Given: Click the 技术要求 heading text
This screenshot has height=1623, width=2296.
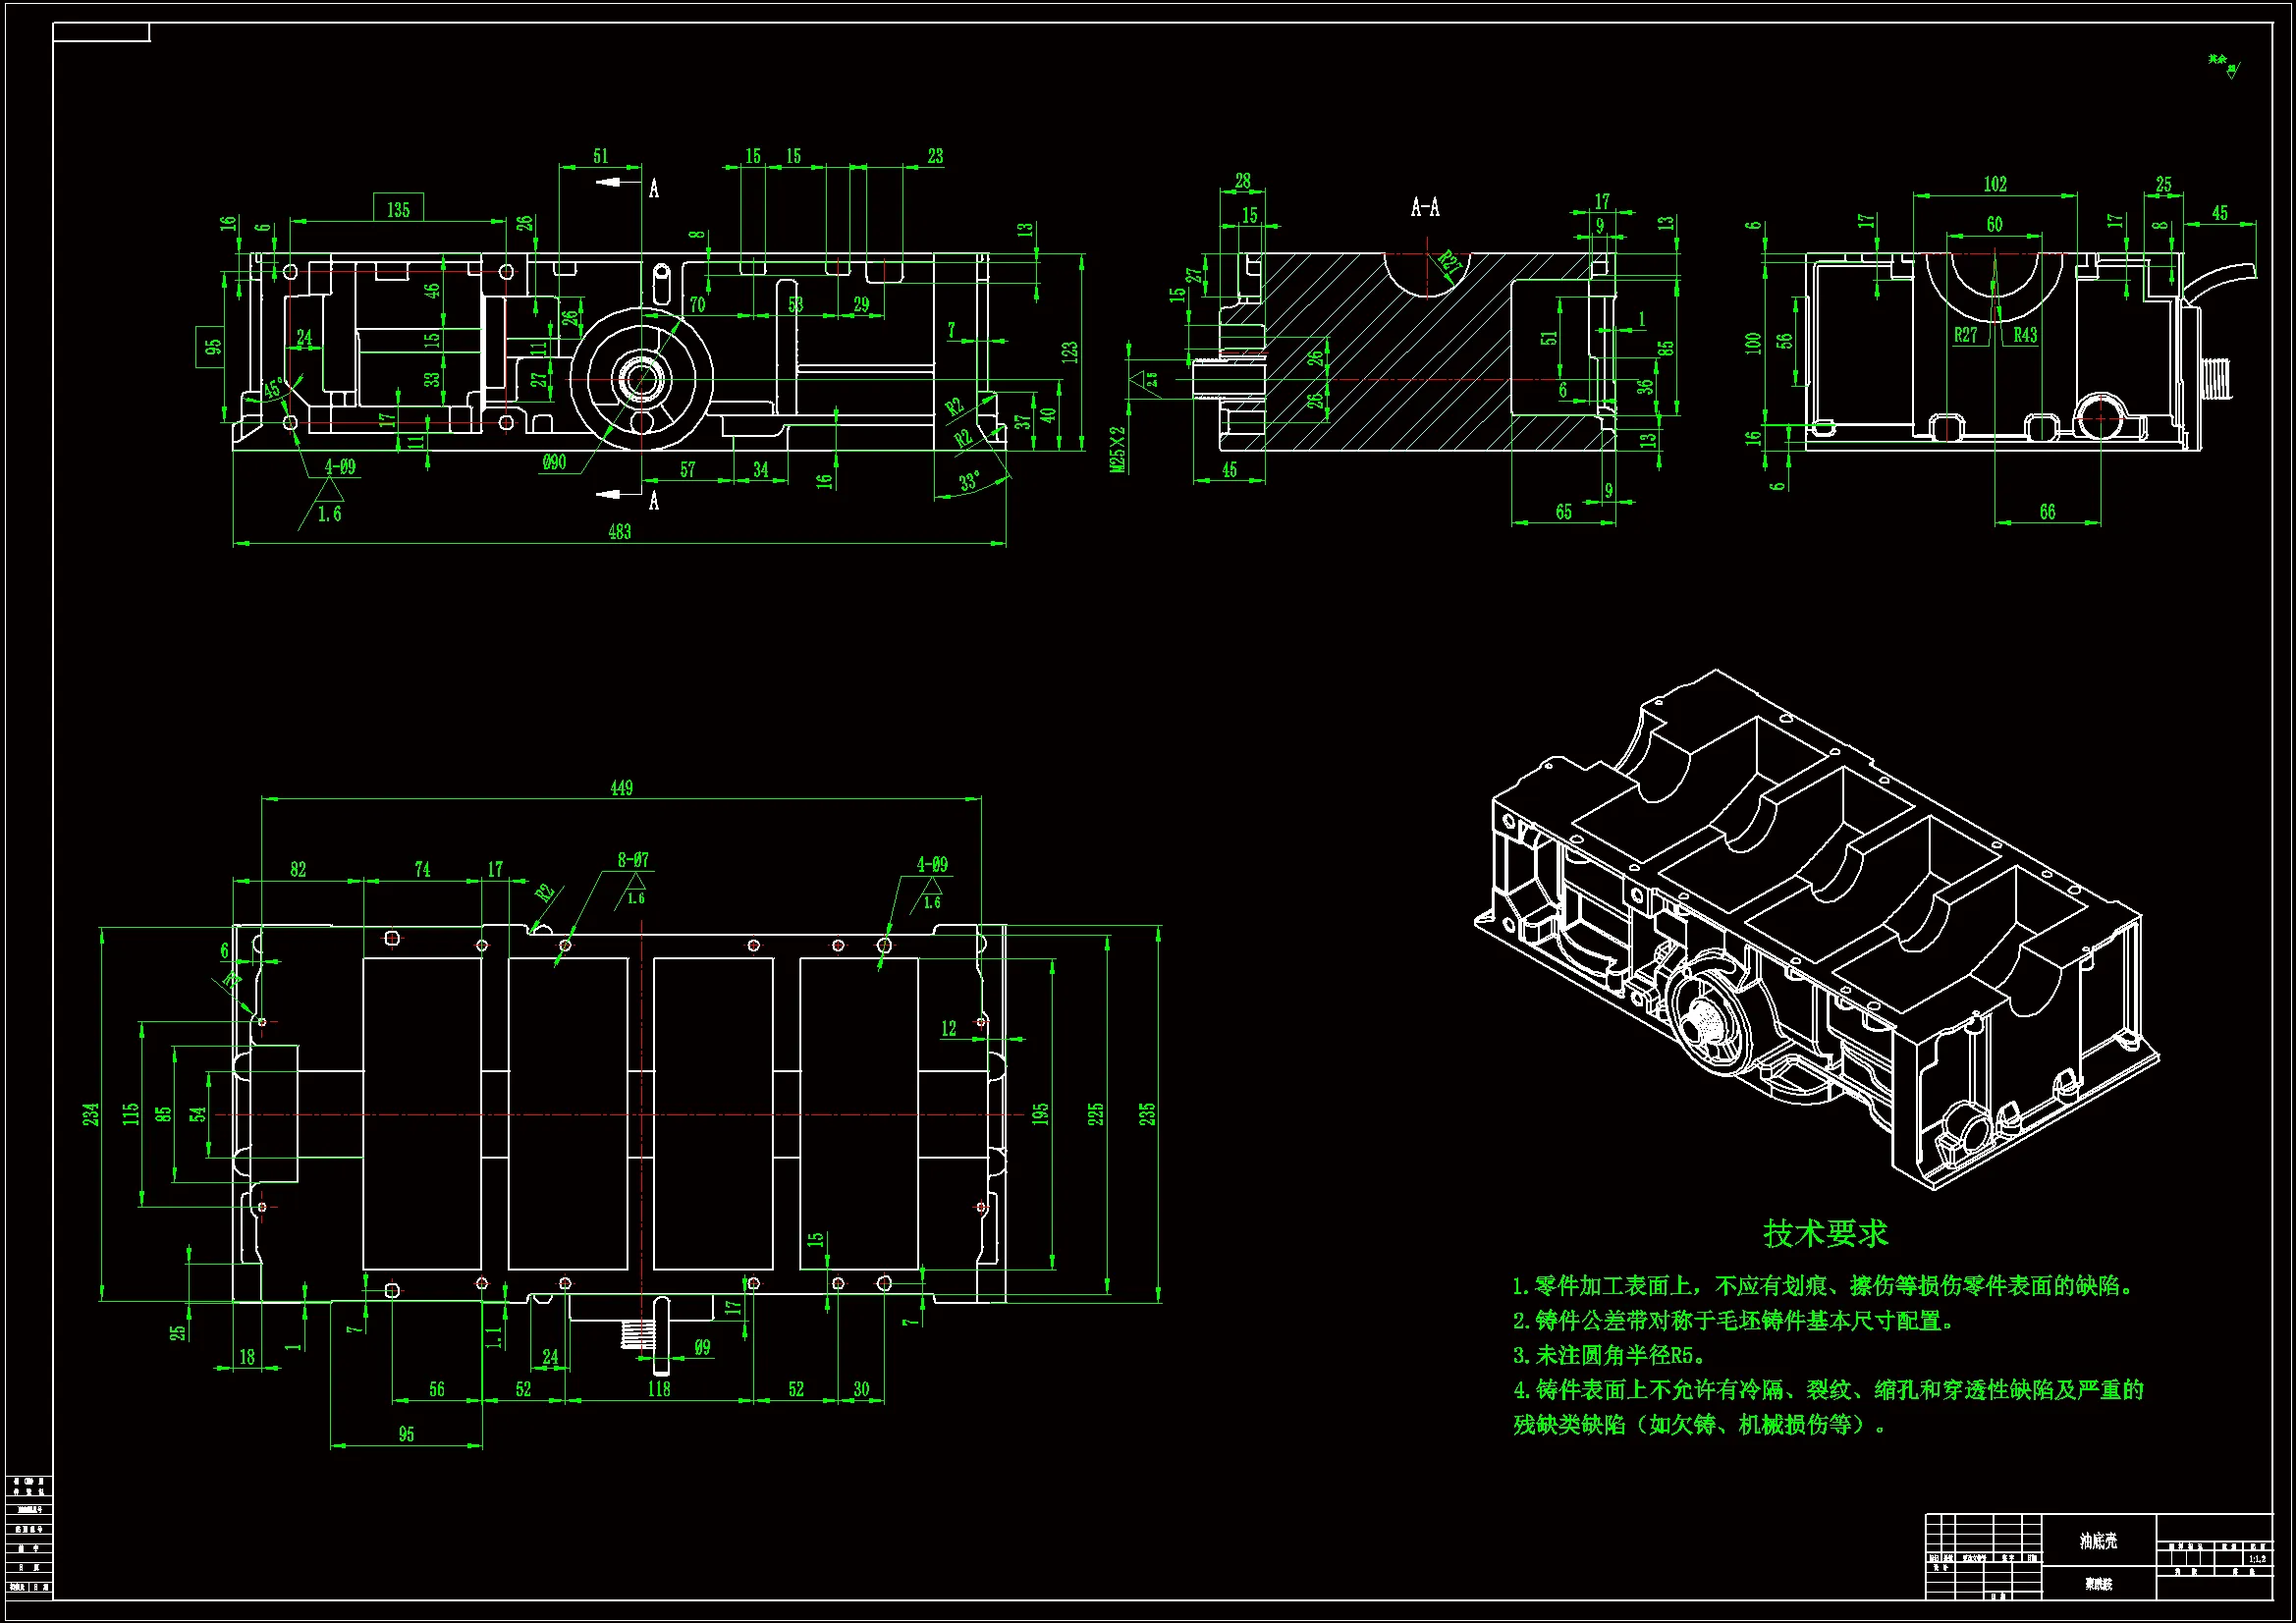Looking at the screenshot, I should pyautogui.click(x=1825, y=1233).
